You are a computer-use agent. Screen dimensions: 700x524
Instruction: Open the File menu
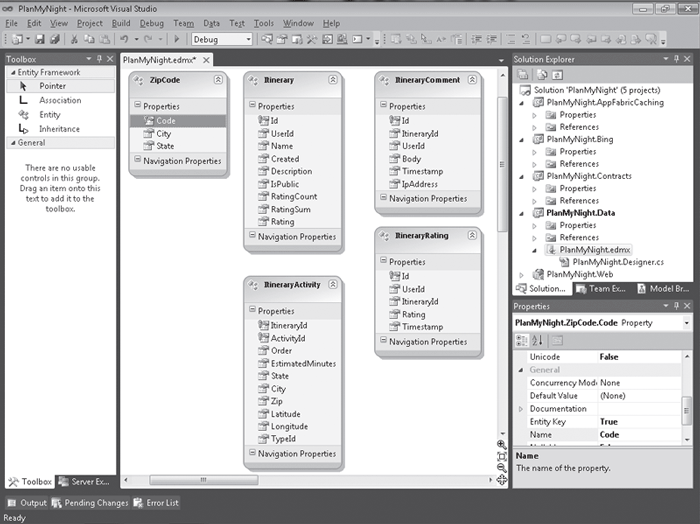click(11, 23)
